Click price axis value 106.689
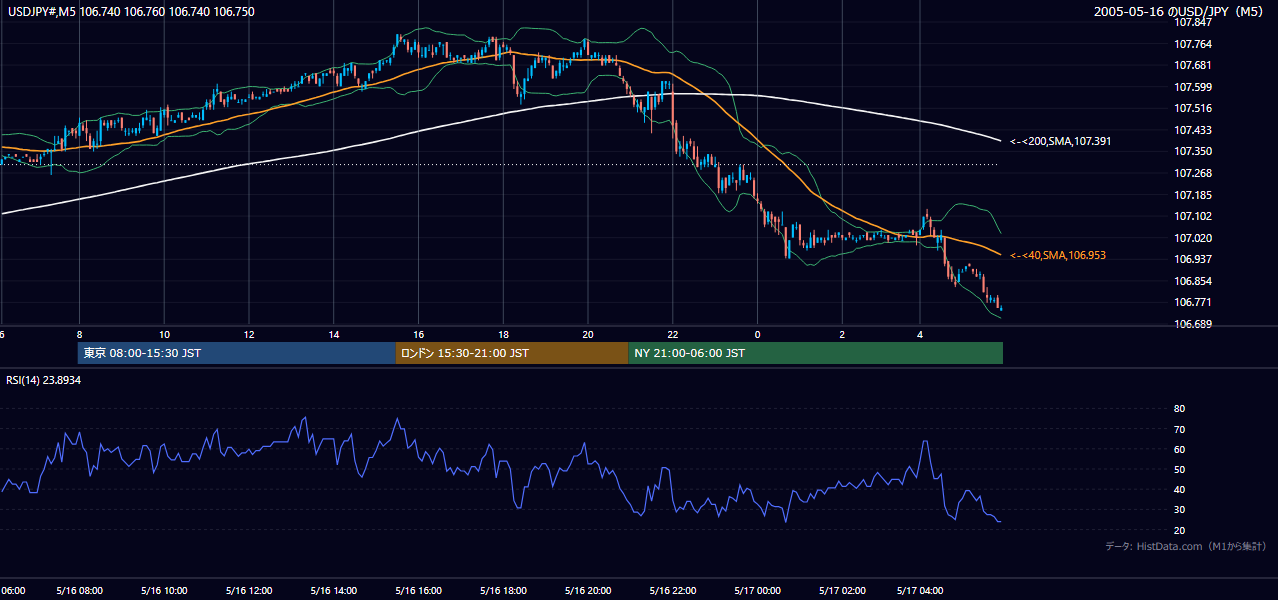This screenshot has height=600, width=1278. [x=1193, y=324]
